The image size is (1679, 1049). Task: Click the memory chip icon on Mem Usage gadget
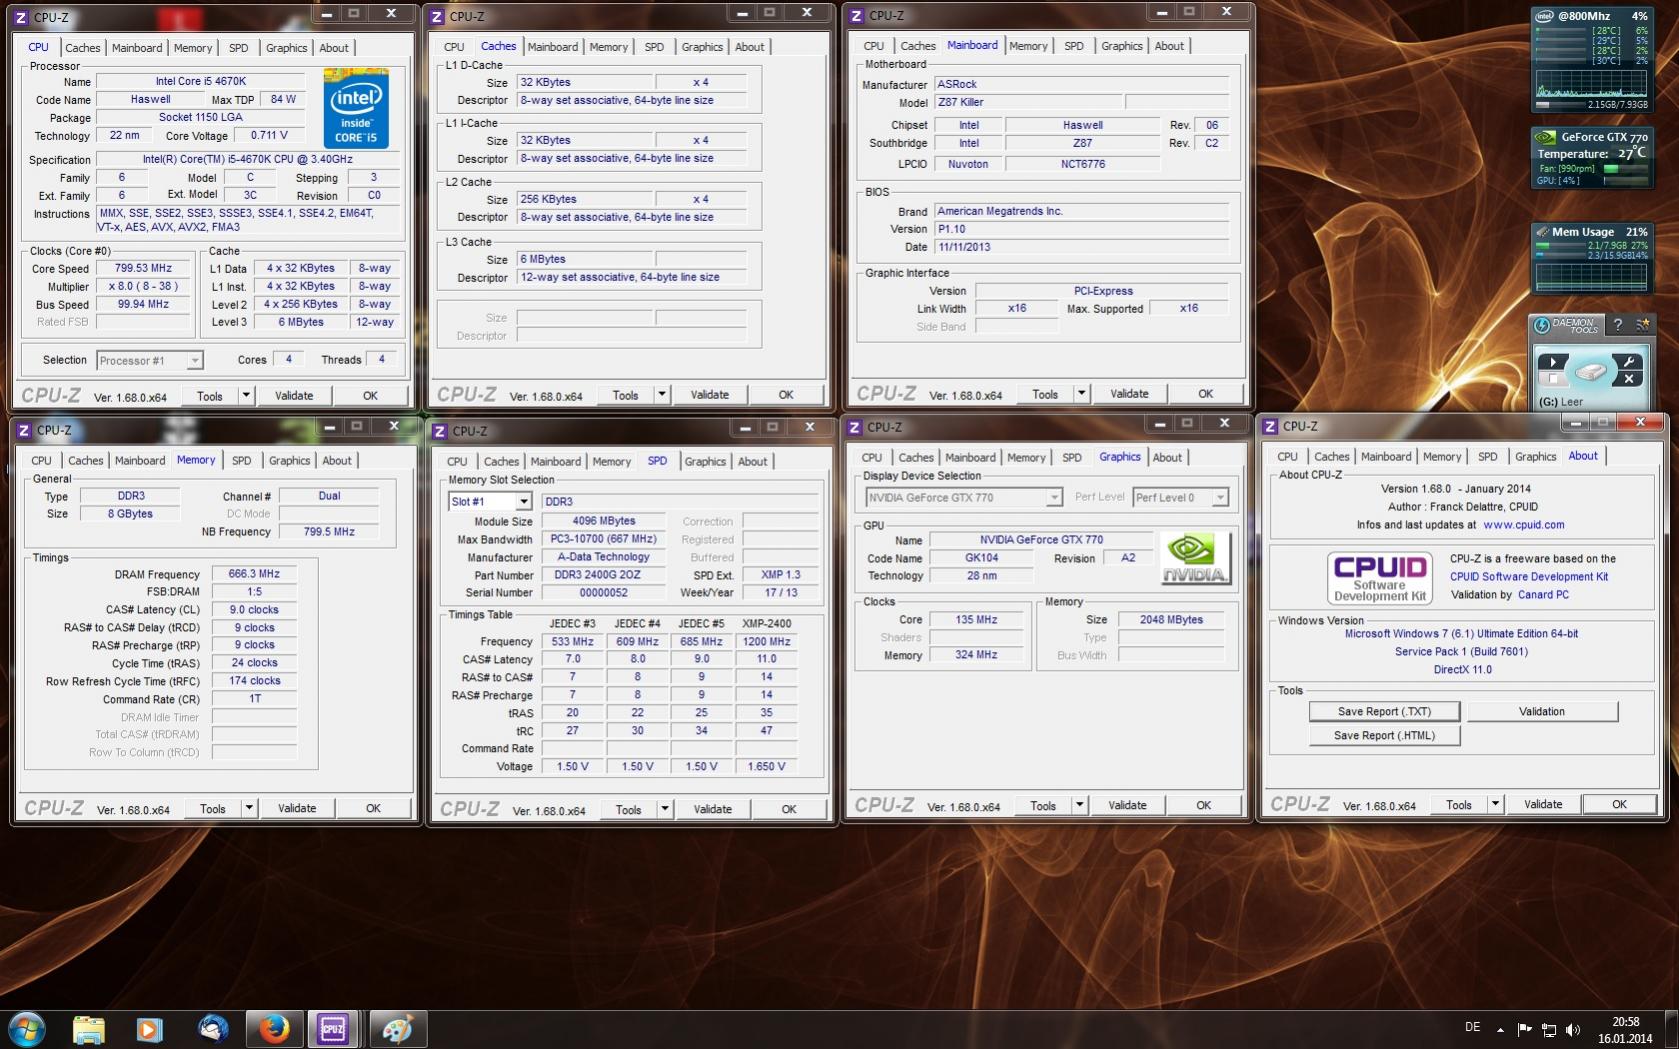pyautogui.click(x=1543, y=232)
